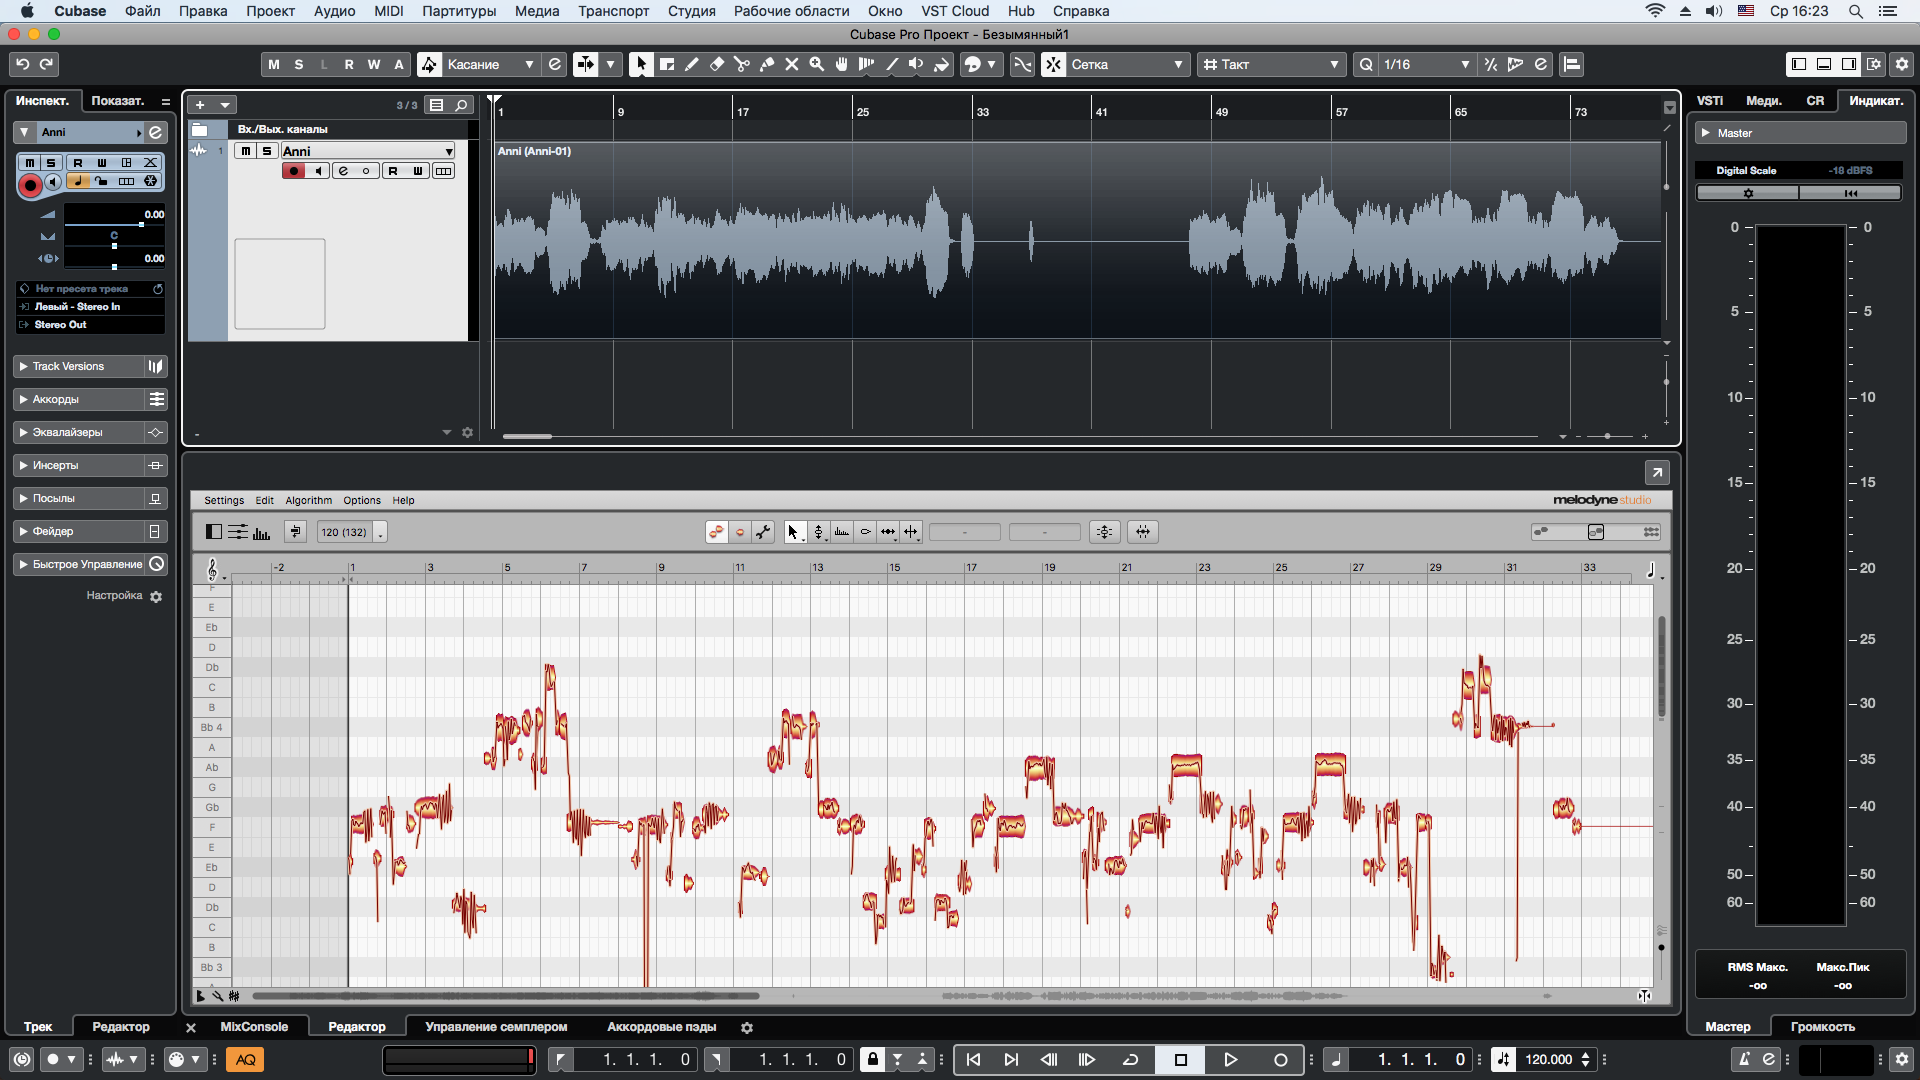Switch to the MixConsole tab
Viewport: 1920px width, 1080px height.
click(254, 1027)
